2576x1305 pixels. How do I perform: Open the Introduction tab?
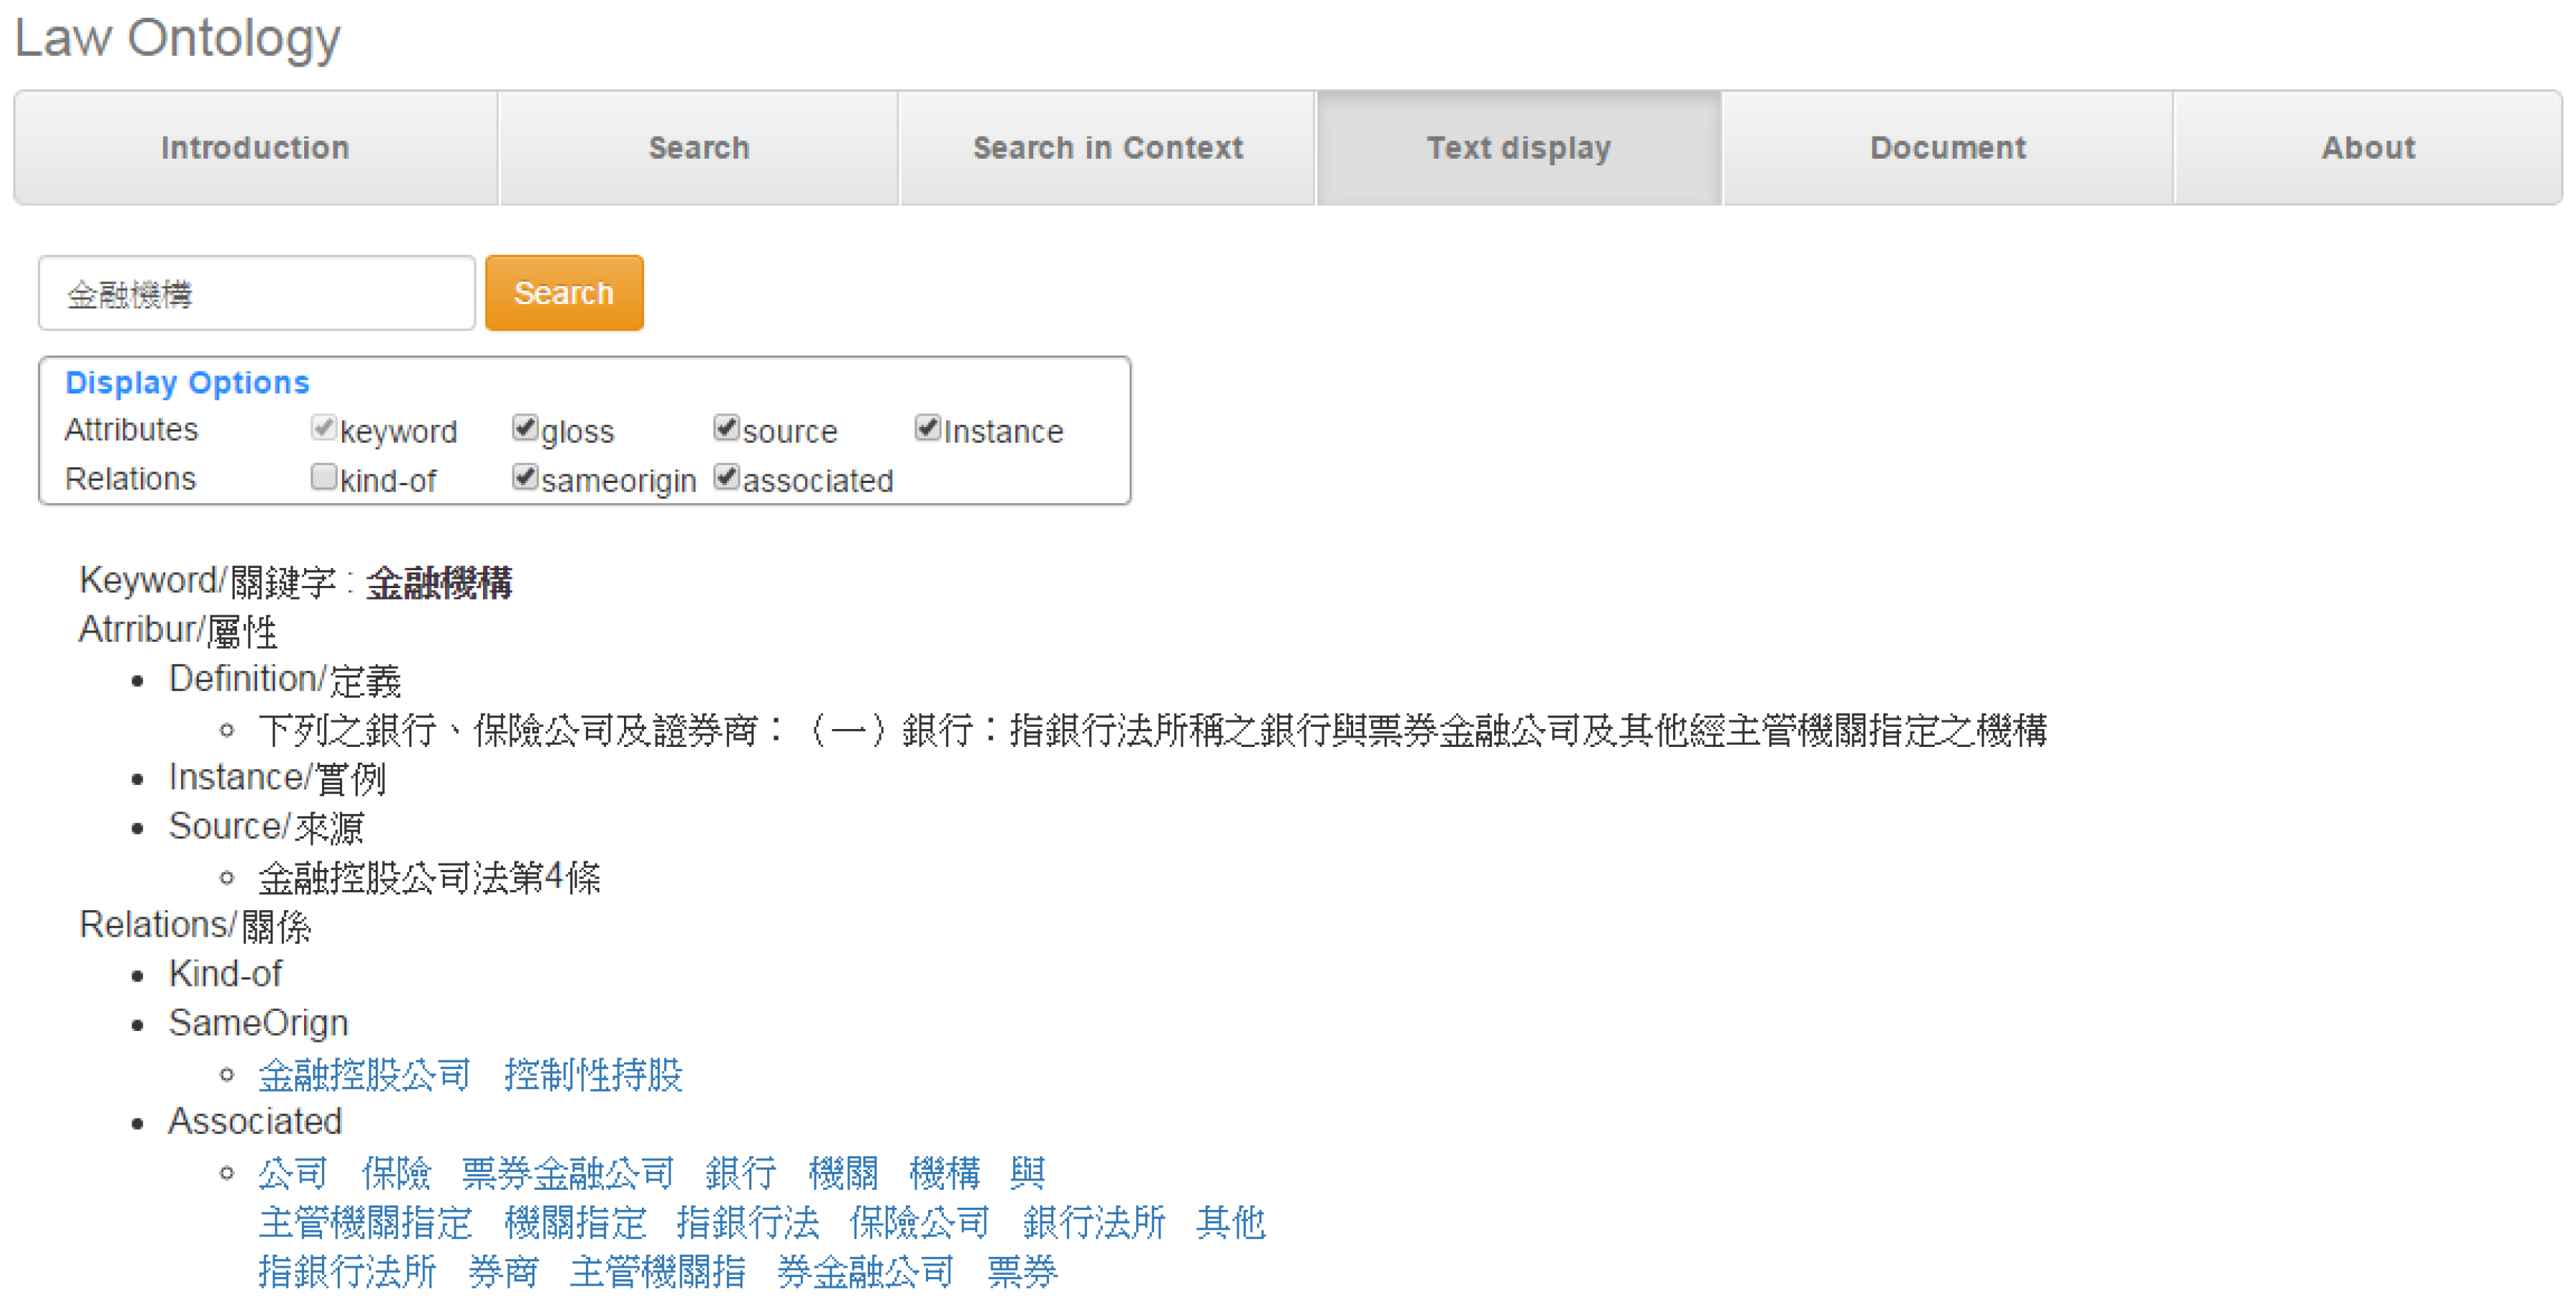255,148
